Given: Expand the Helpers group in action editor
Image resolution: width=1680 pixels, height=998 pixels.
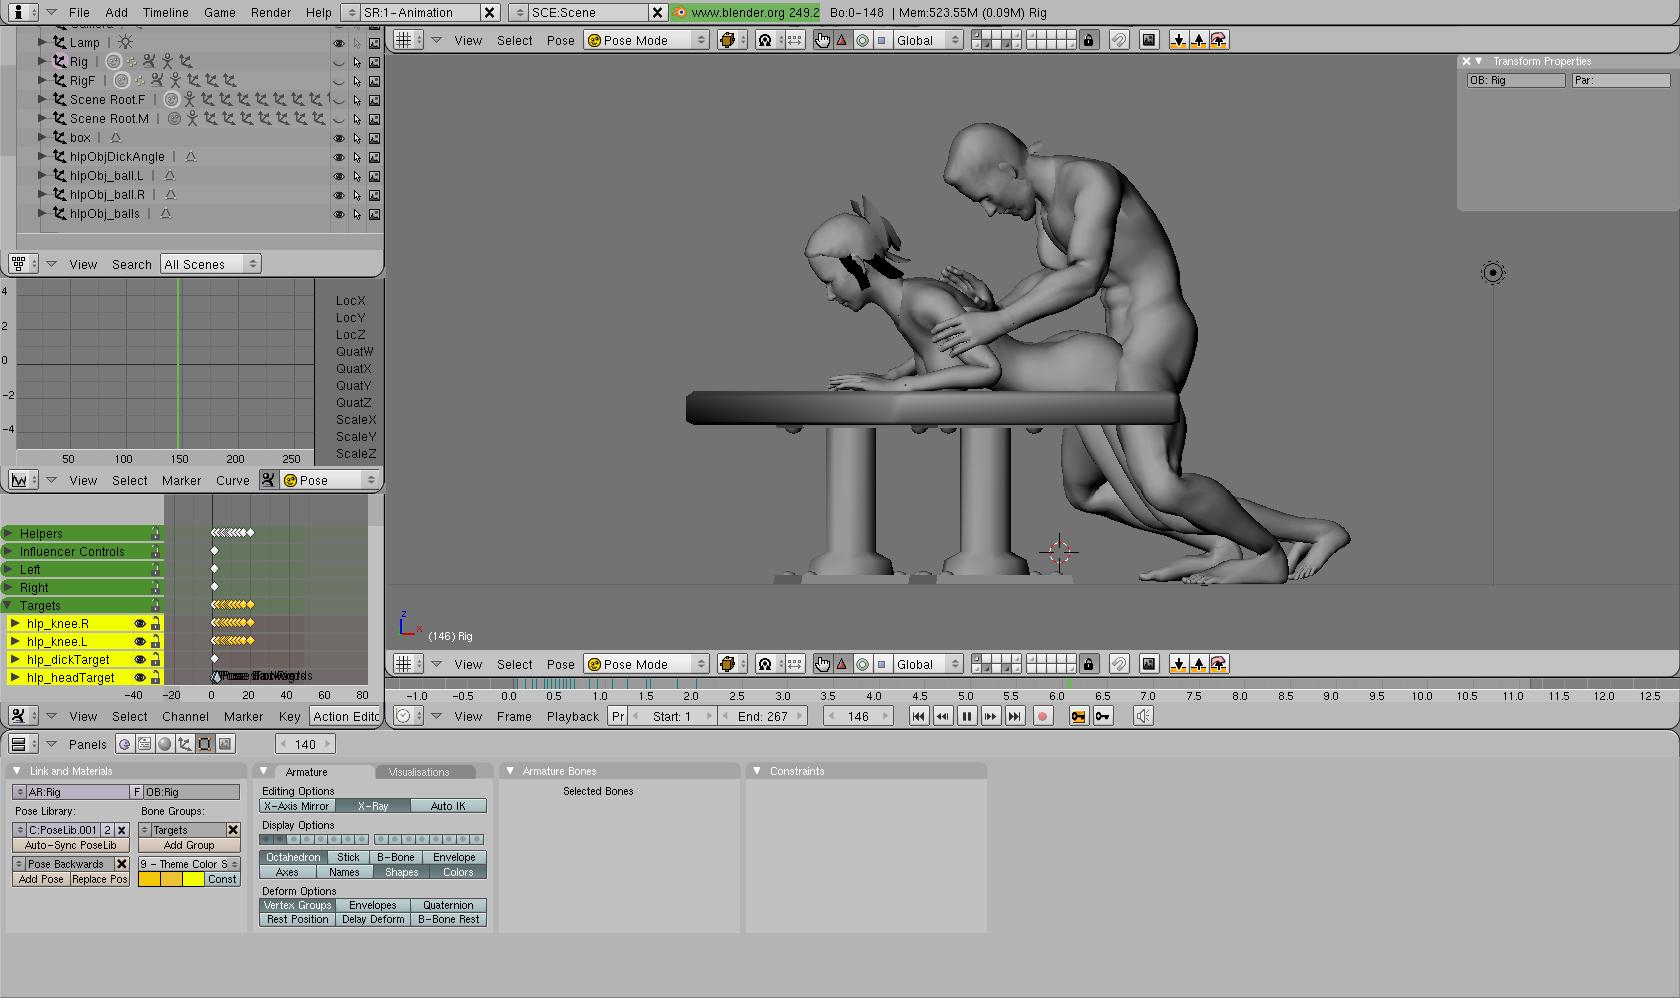Looking at the screenshot, I should 8,534.
